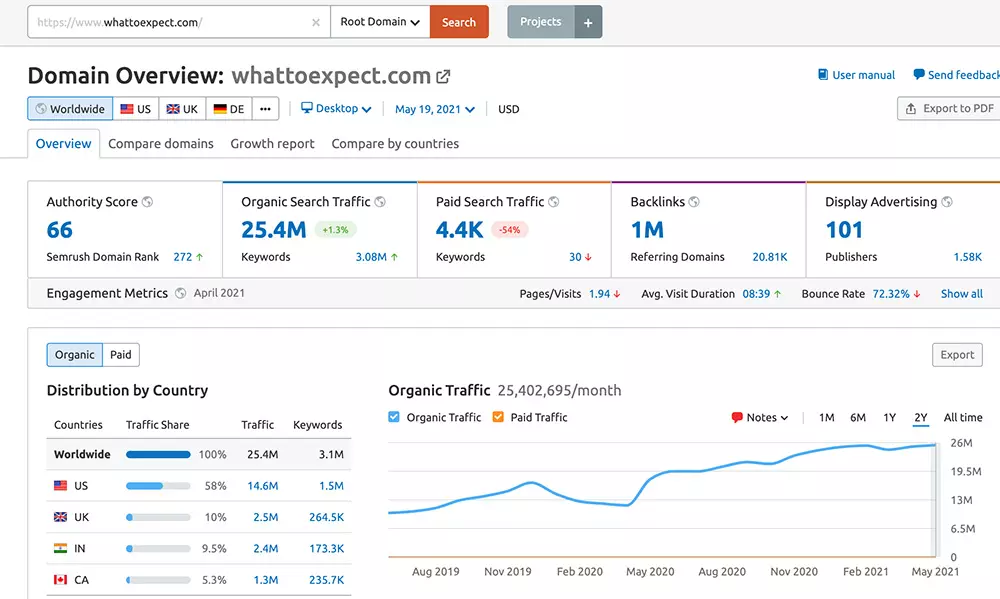Click the user manual book icon
The width and height of the screenshot is (1000, 599).
tap(823, 75)
